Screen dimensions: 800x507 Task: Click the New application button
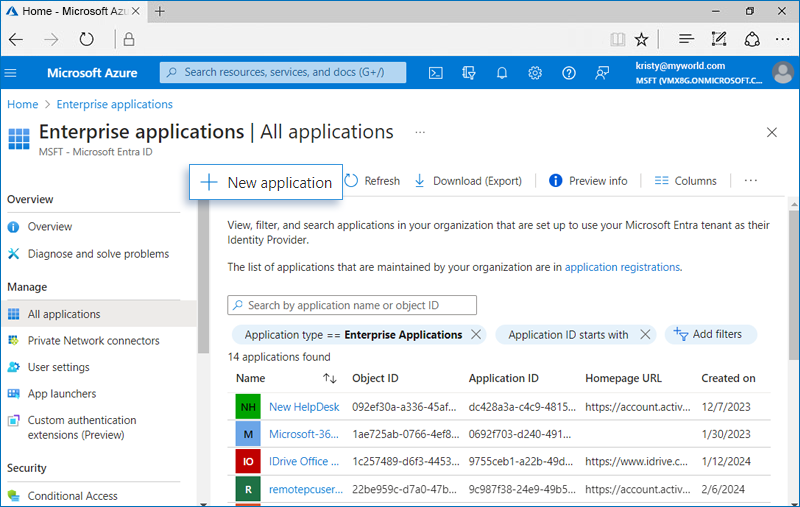pos(266,182)
